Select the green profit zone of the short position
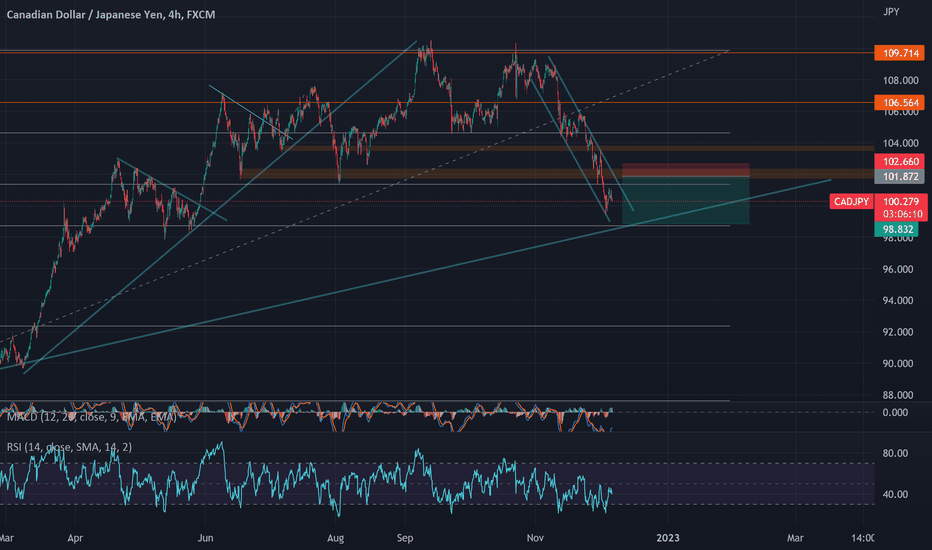932x550 pixels. [x=685, y=200]
